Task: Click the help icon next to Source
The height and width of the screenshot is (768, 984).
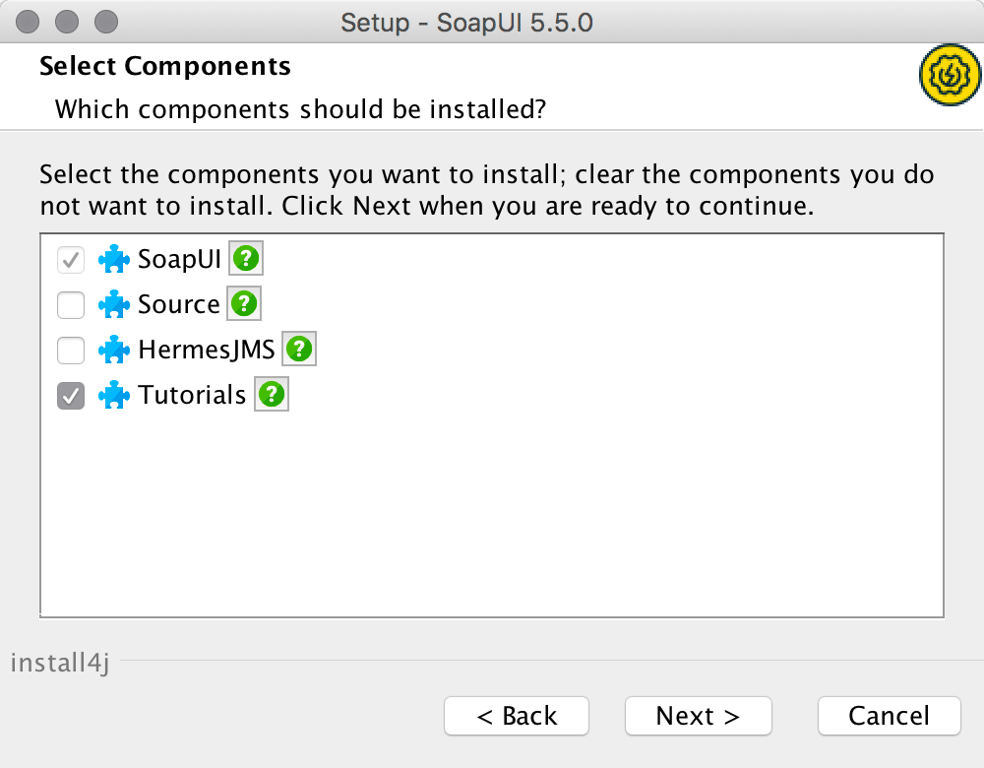Action: (x=243, y=304)
